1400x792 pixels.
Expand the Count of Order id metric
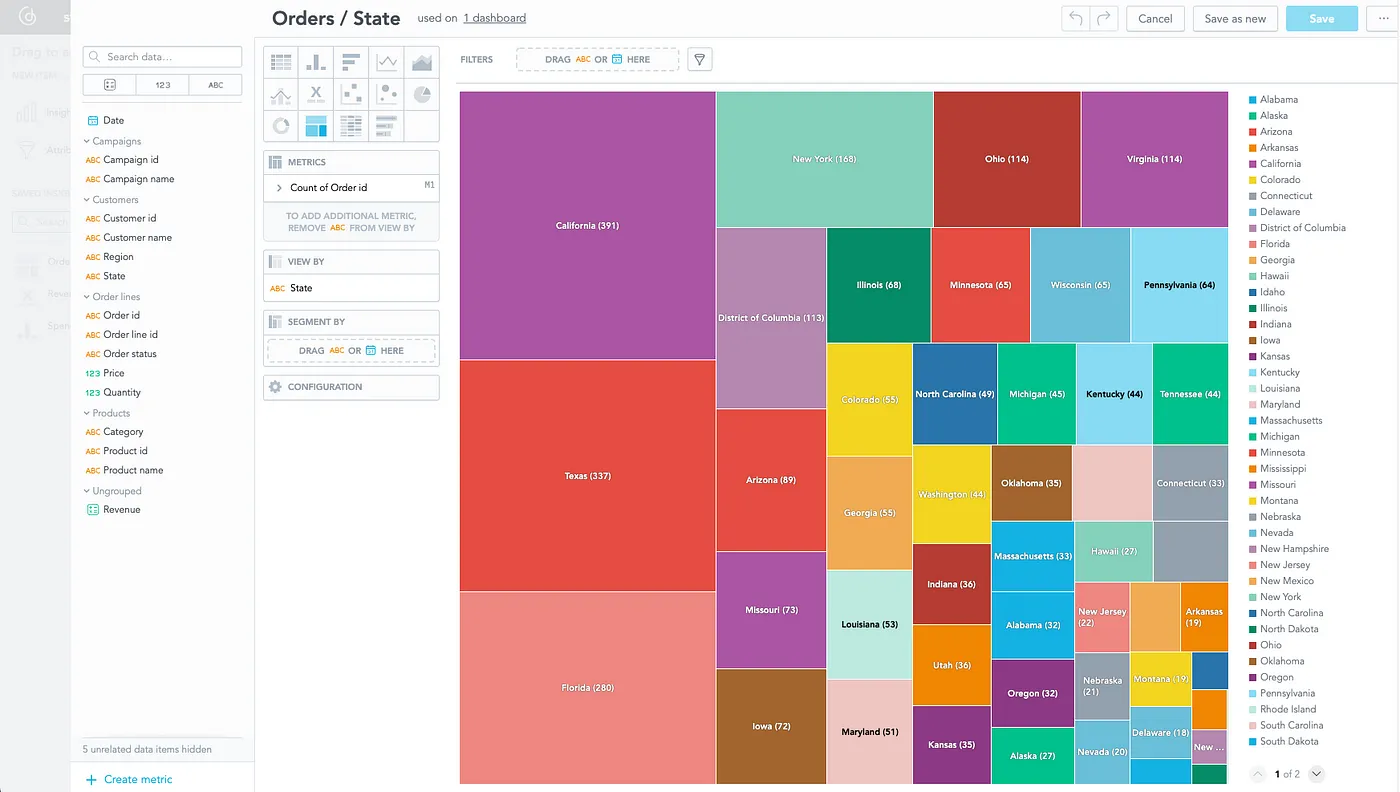pyautogui.click(x=279, y=188)
